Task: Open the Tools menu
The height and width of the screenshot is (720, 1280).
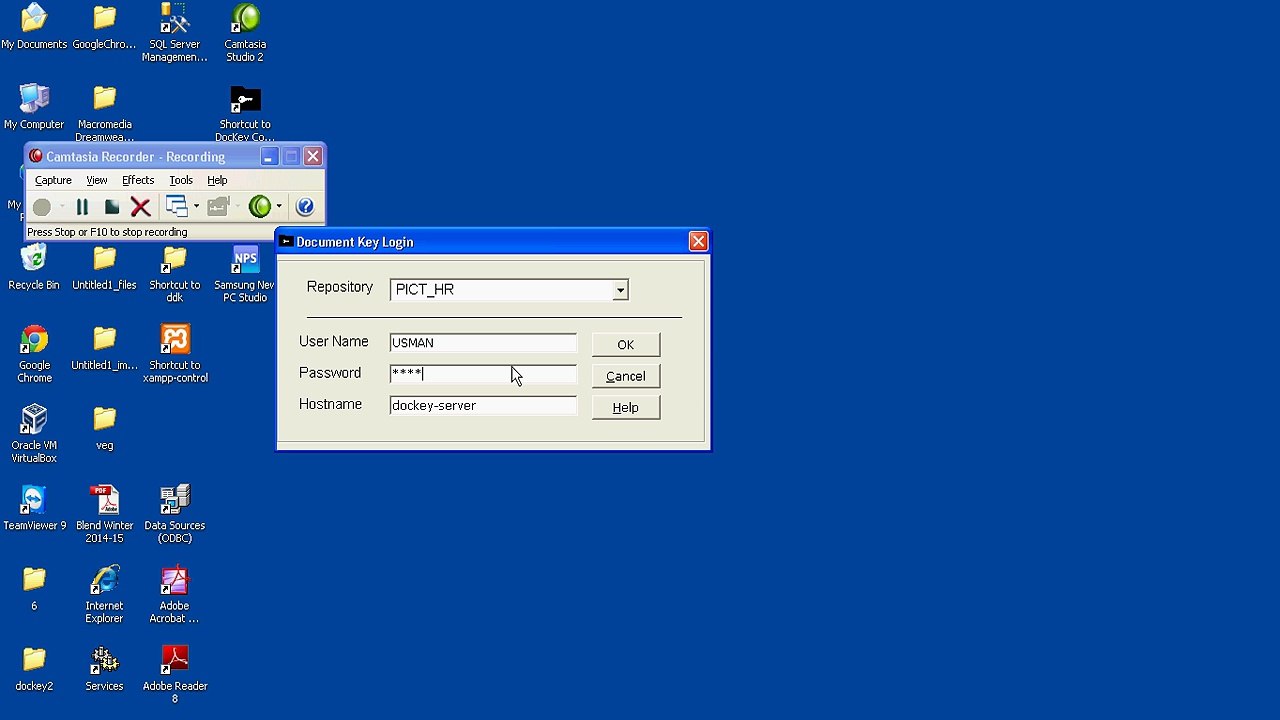Action: click(x=181, y=180)
